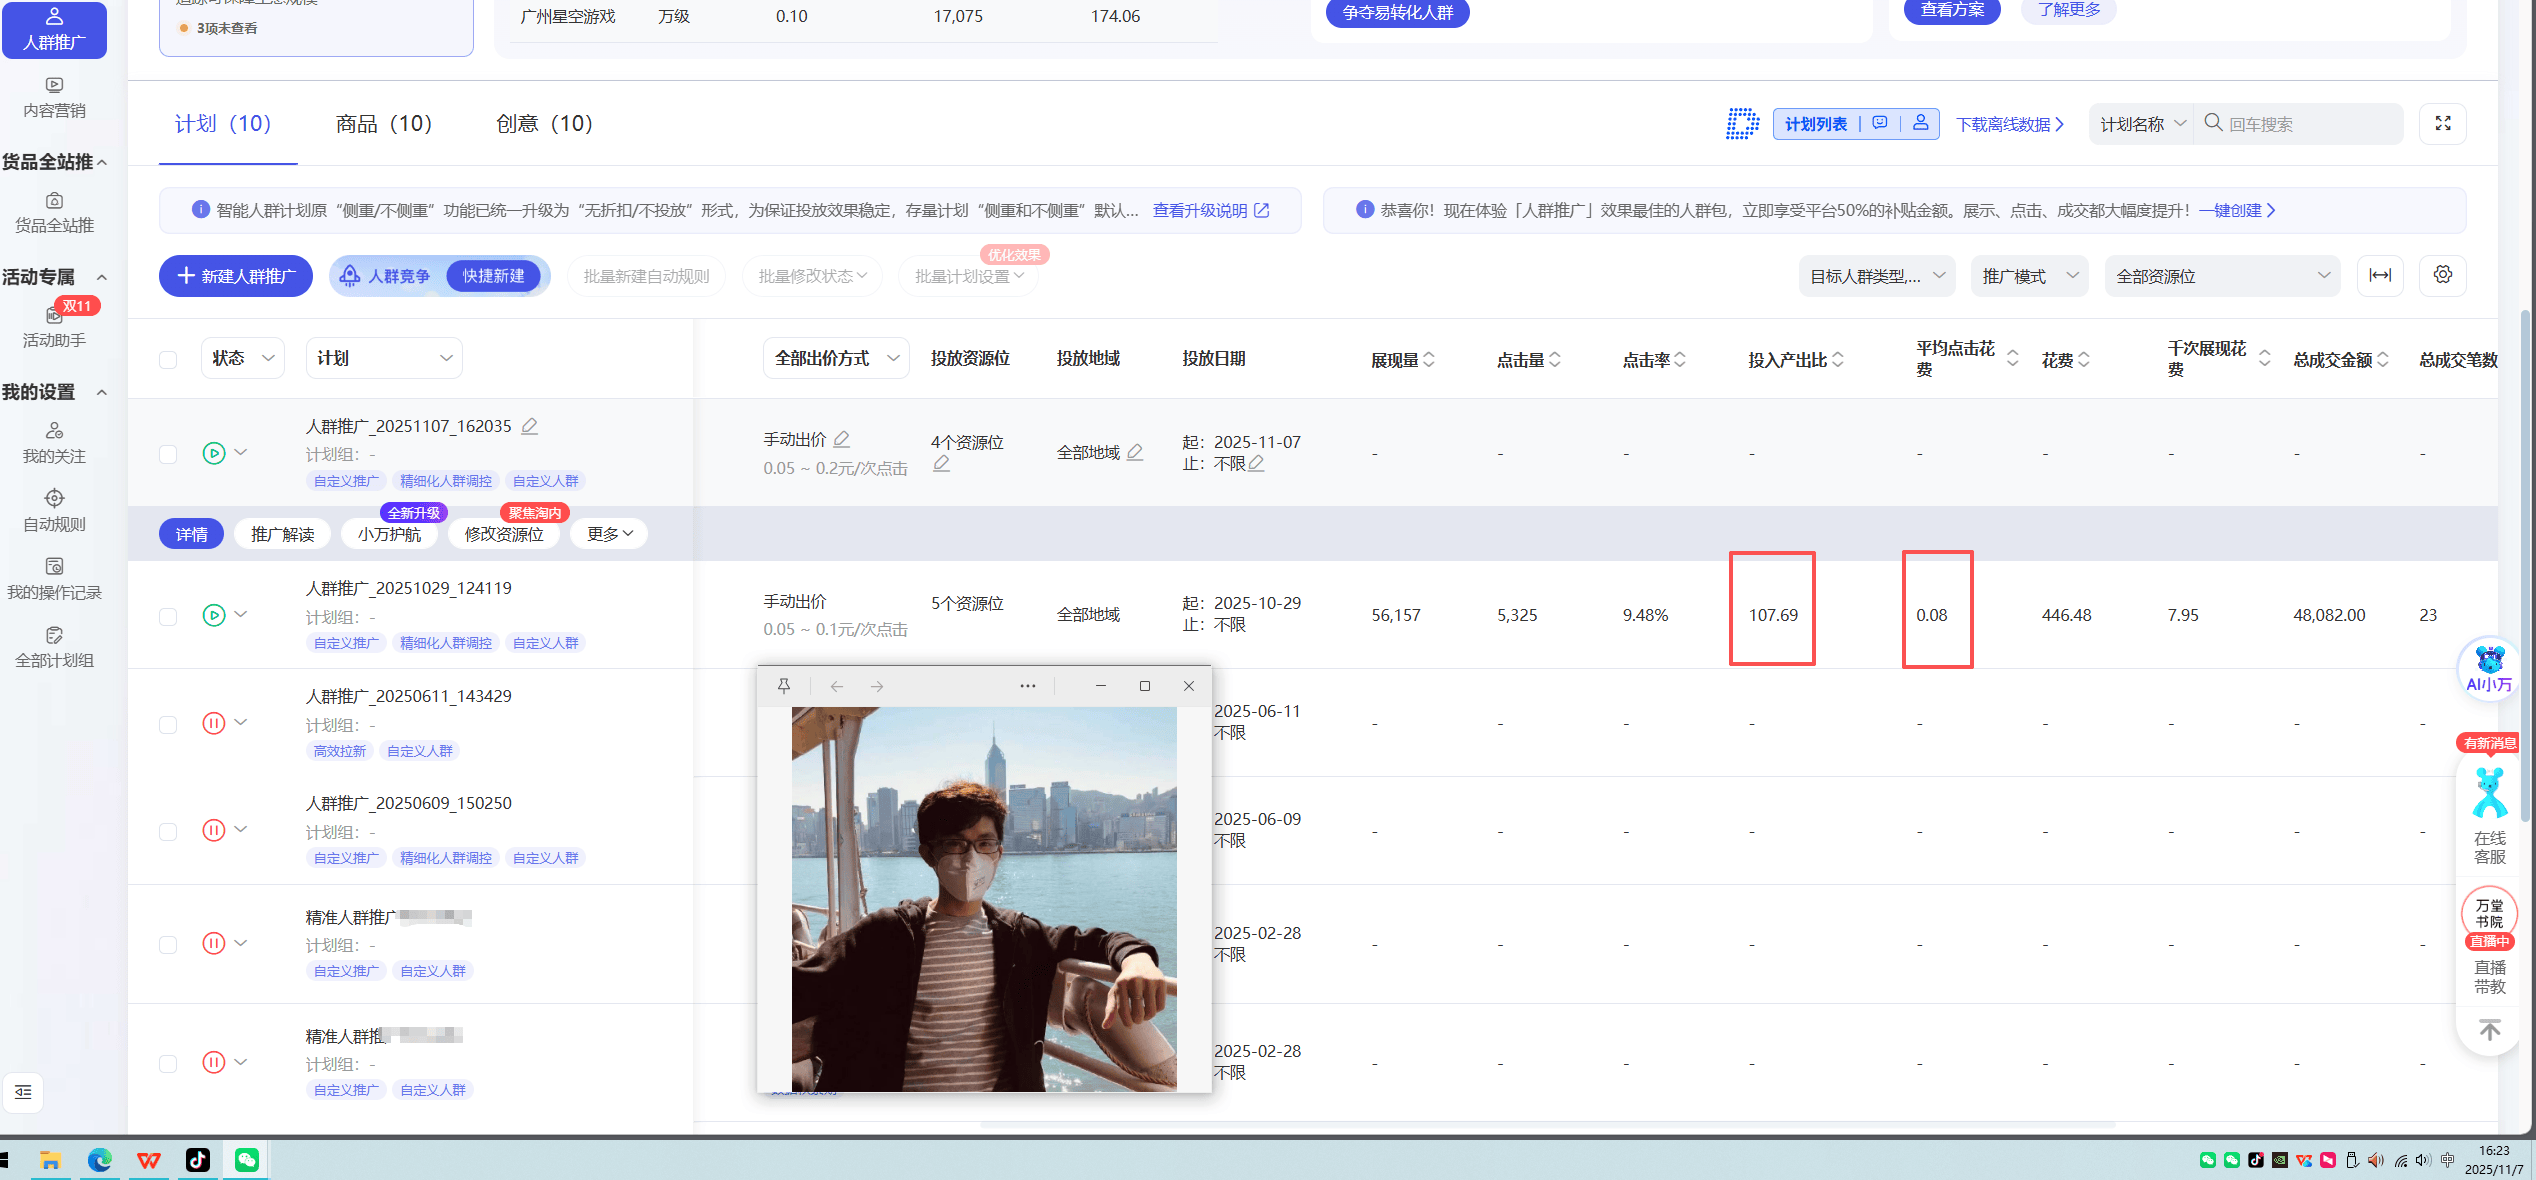Select checkbox for plan 人群推广_20251029_124119
This screenshot has width=2536, height=1180.
(x=168, y=616)
